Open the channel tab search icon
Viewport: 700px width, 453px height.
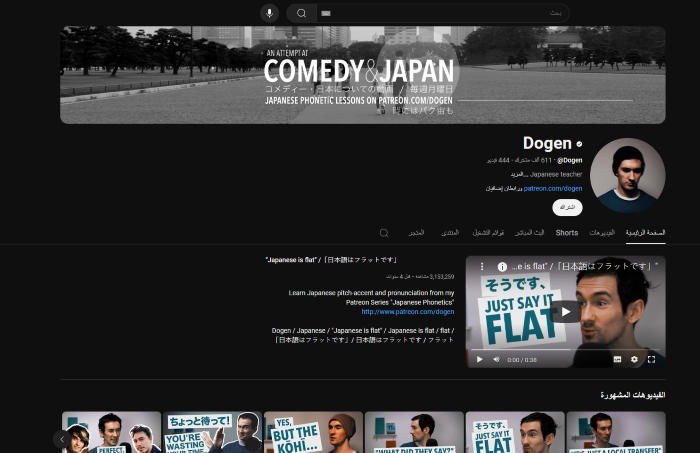(x=383, y=232)
